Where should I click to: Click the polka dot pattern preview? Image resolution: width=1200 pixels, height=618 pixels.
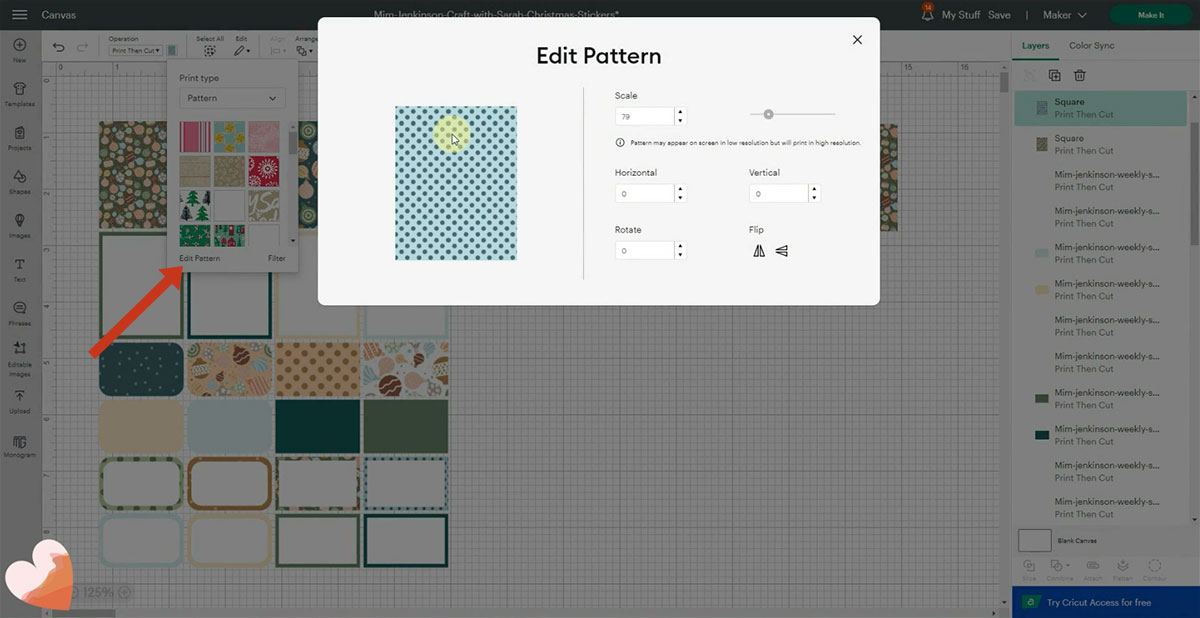[x=456, y=183]
